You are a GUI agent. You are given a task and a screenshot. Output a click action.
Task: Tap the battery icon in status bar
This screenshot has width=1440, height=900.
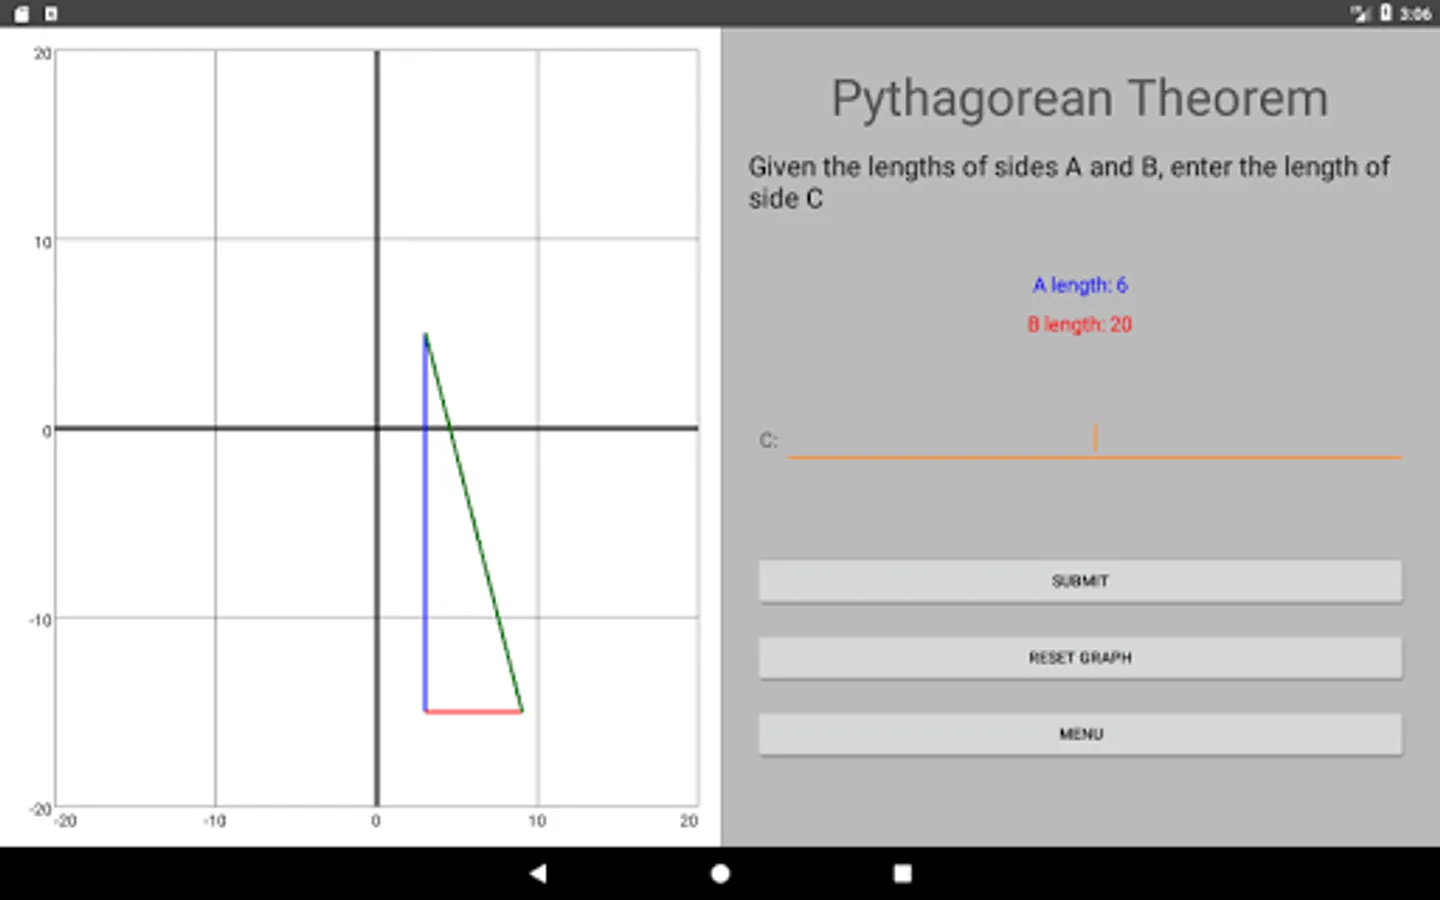(1386, 13)
